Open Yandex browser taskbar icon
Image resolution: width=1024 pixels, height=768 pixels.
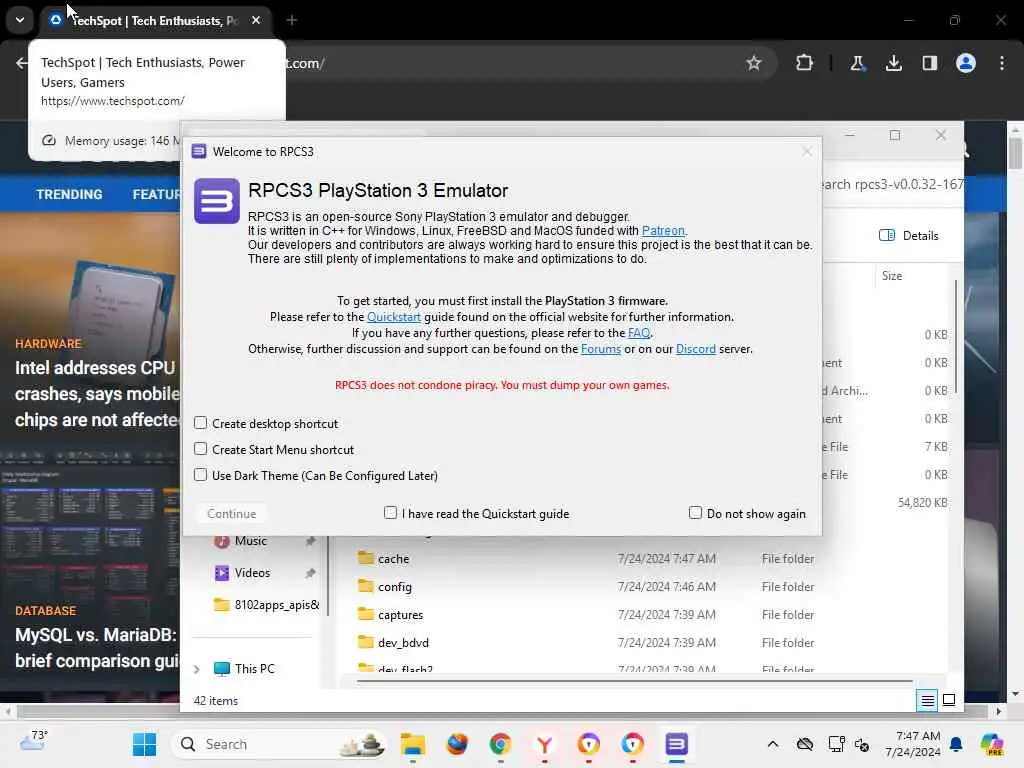pos(545,744)
